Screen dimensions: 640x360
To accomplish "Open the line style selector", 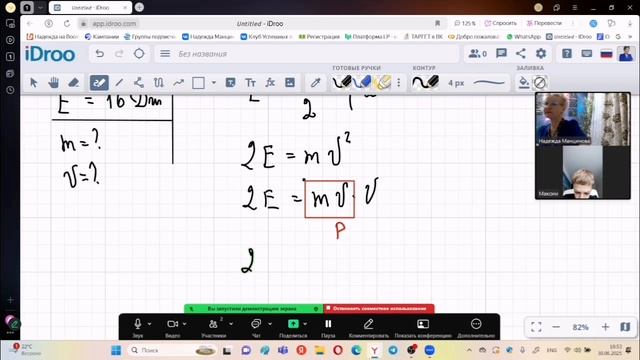I will click(489, 83).
